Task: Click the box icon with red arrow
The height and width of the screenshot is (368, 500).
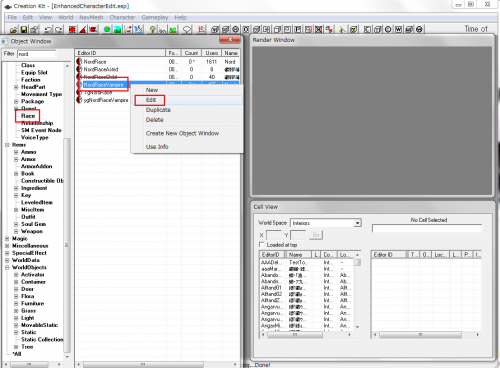Action: click(267, 30)
